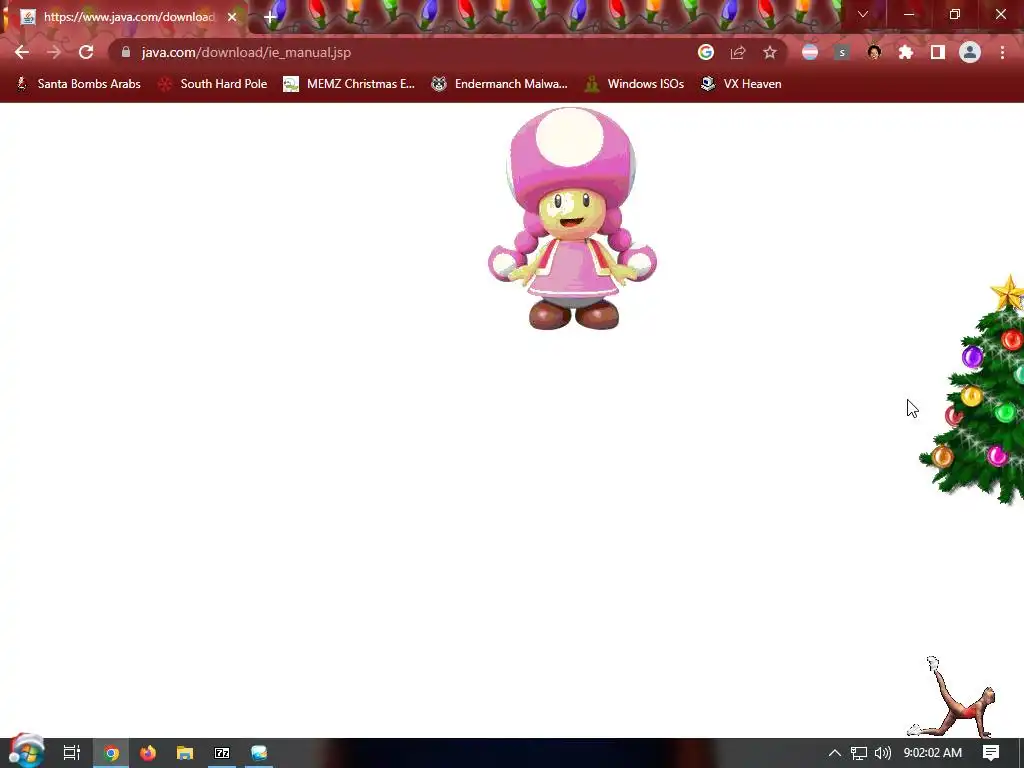Open the Santa Bombs Arabs bookmark
The width and height of the screenshot is (1024, 768).
78,84
